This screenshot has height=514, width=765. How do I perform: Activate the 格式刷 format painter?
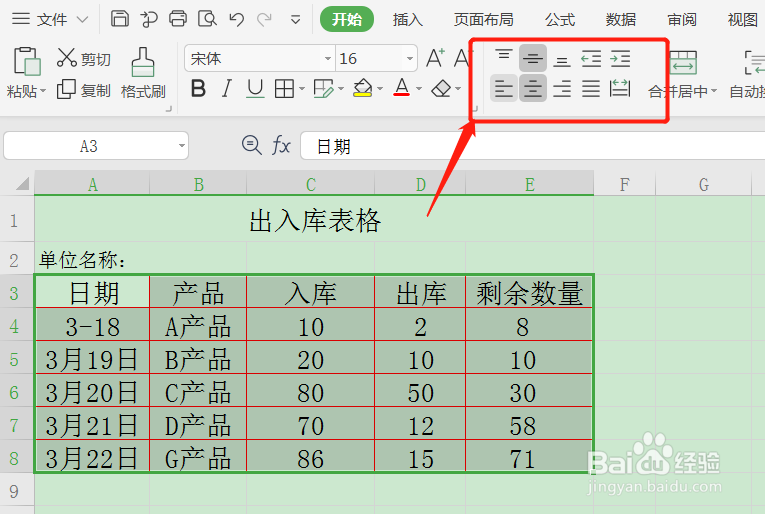point(143,73)
